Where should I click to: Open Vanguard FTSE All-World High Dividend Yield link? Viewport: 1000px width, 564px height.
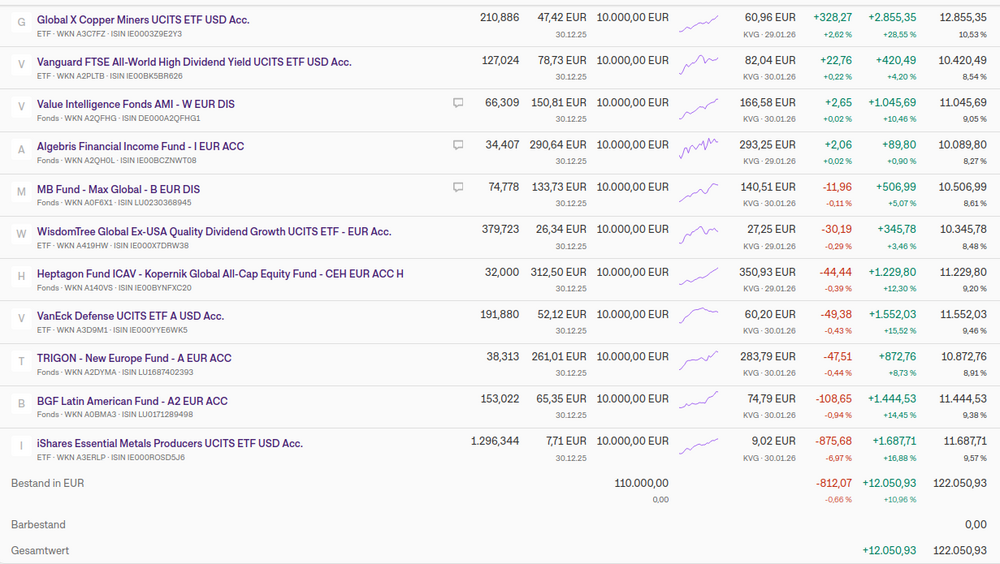click(x=194, y=62)
